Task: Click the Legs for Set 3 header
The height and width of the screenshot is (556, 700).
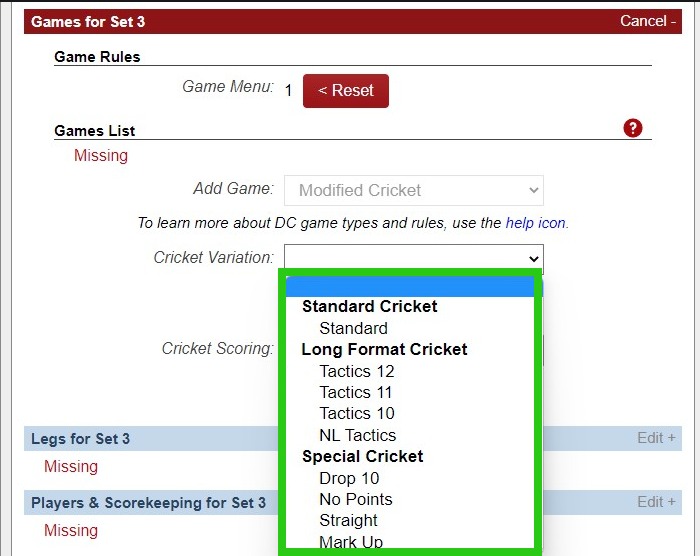Action: 81,439
